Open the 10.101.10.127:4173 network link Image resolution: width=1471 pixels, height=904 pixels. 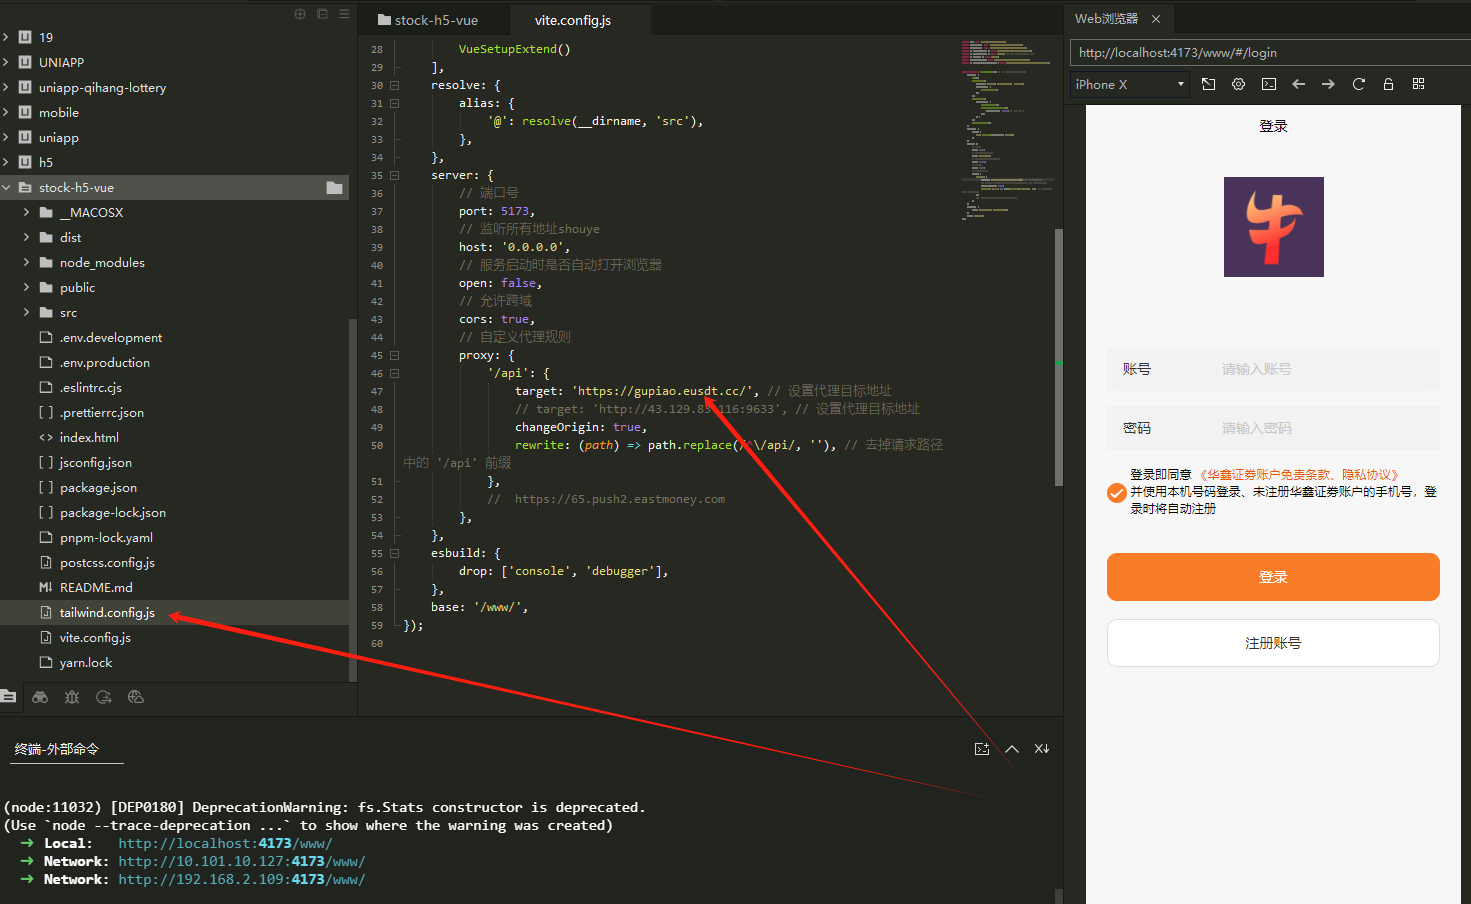[x=242, y=861]
